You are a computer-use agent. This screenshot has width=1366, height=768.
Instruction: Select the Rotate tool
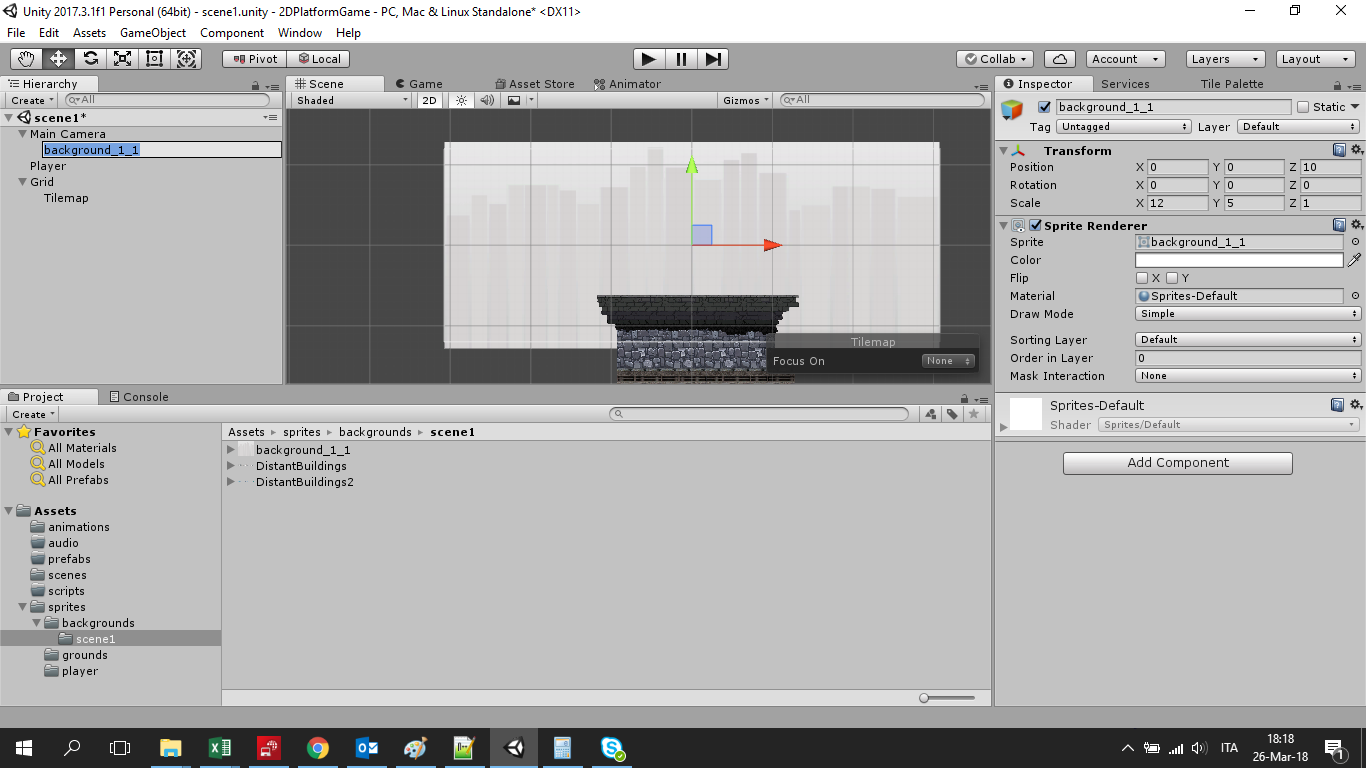click(x=90, y=59)
